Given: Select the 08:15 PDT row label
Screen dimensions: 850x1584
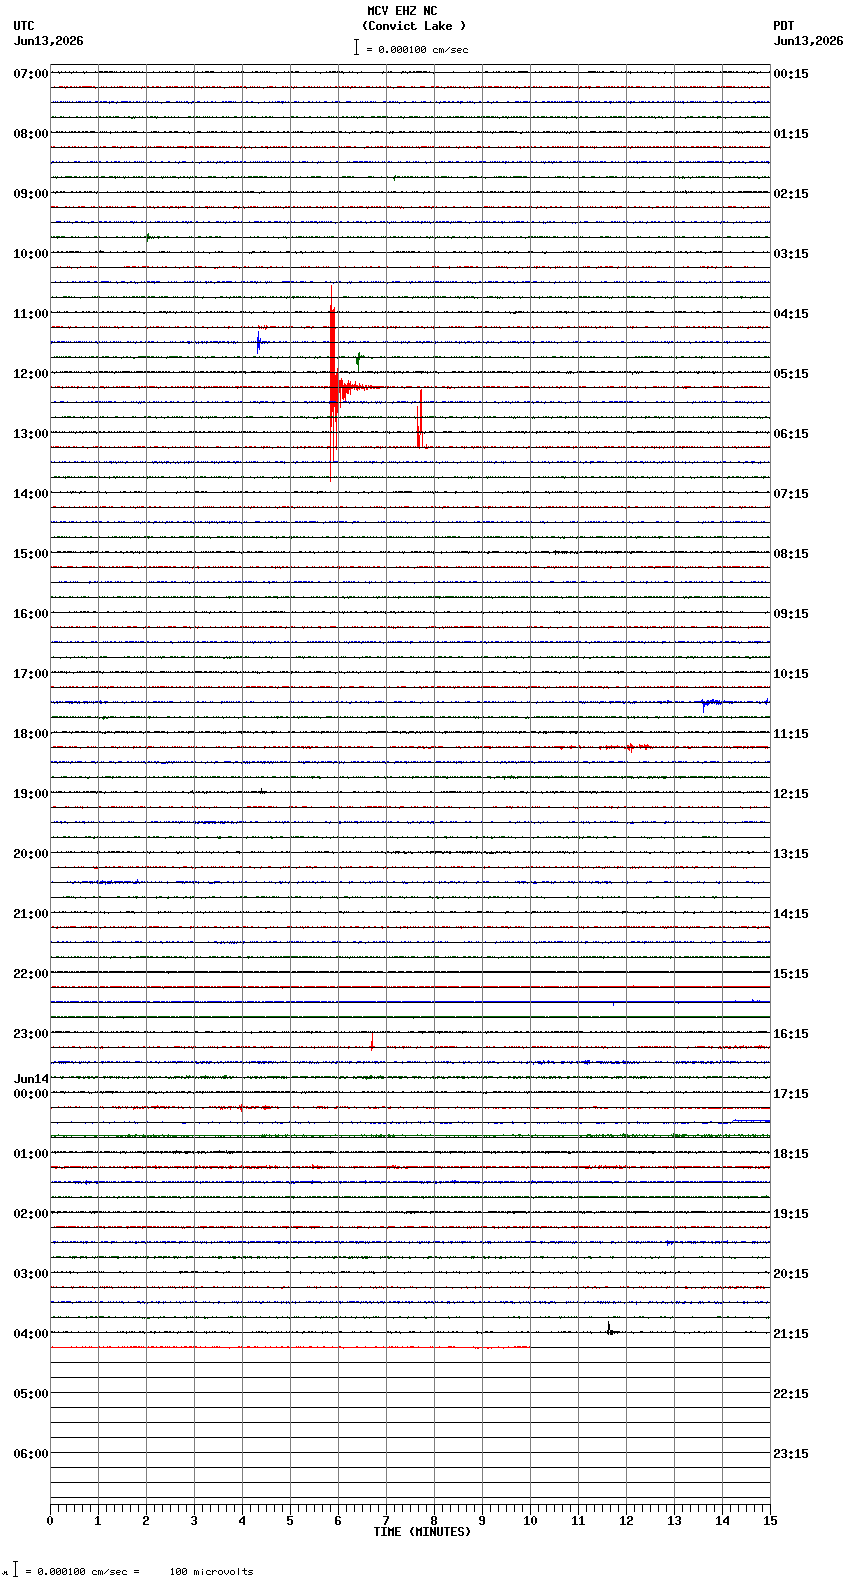Looking at the screenshot, I should click(791, 554).
